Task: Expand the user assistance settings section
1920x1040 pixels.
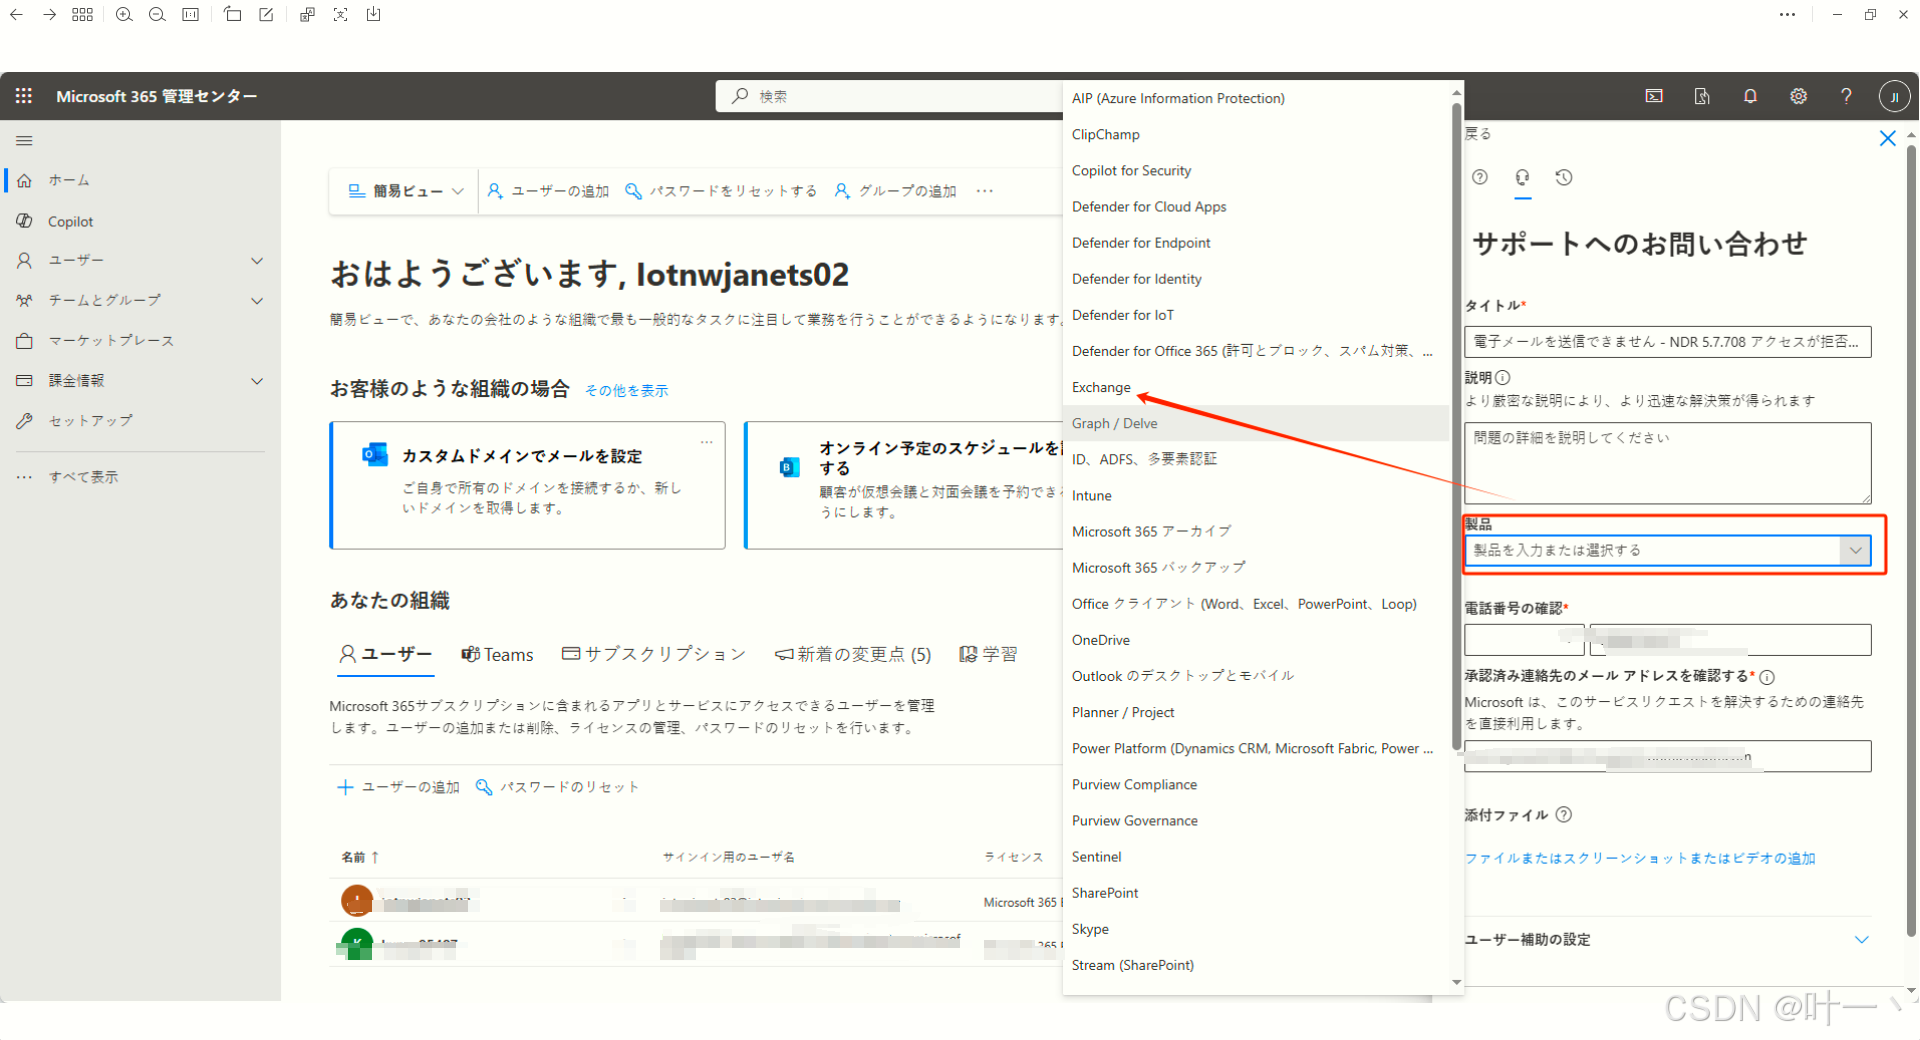Action: pos(1861,940)
